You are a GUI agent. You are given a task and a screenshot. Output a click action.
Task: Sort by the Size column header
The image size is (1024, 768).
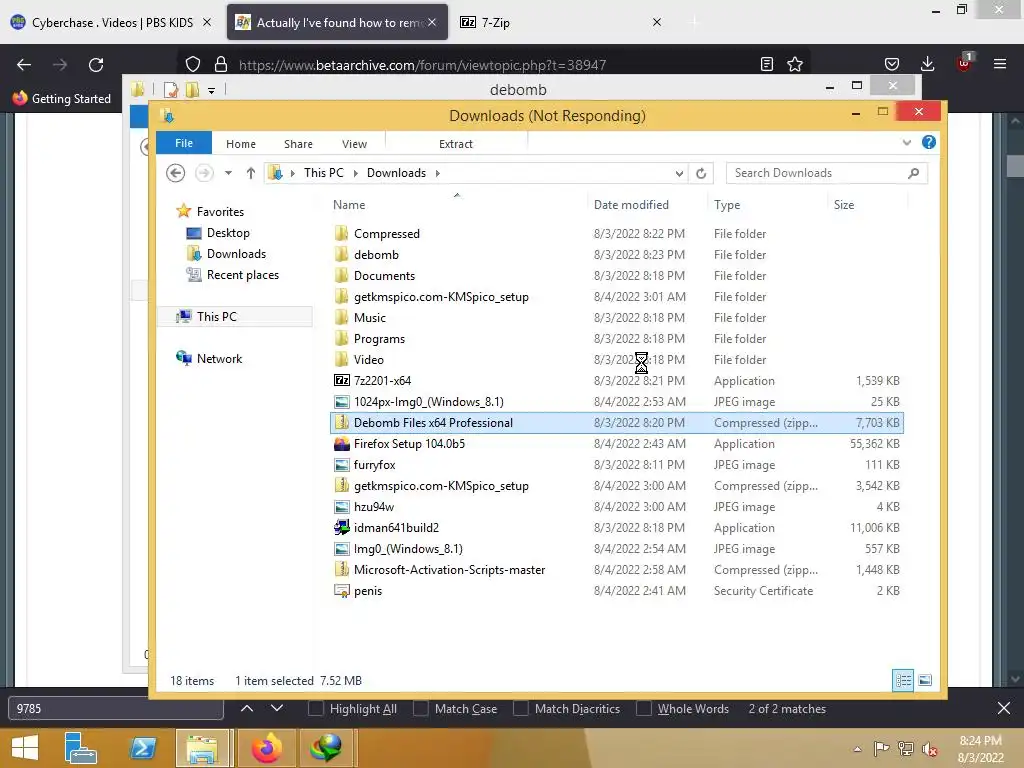click(844, 205)
